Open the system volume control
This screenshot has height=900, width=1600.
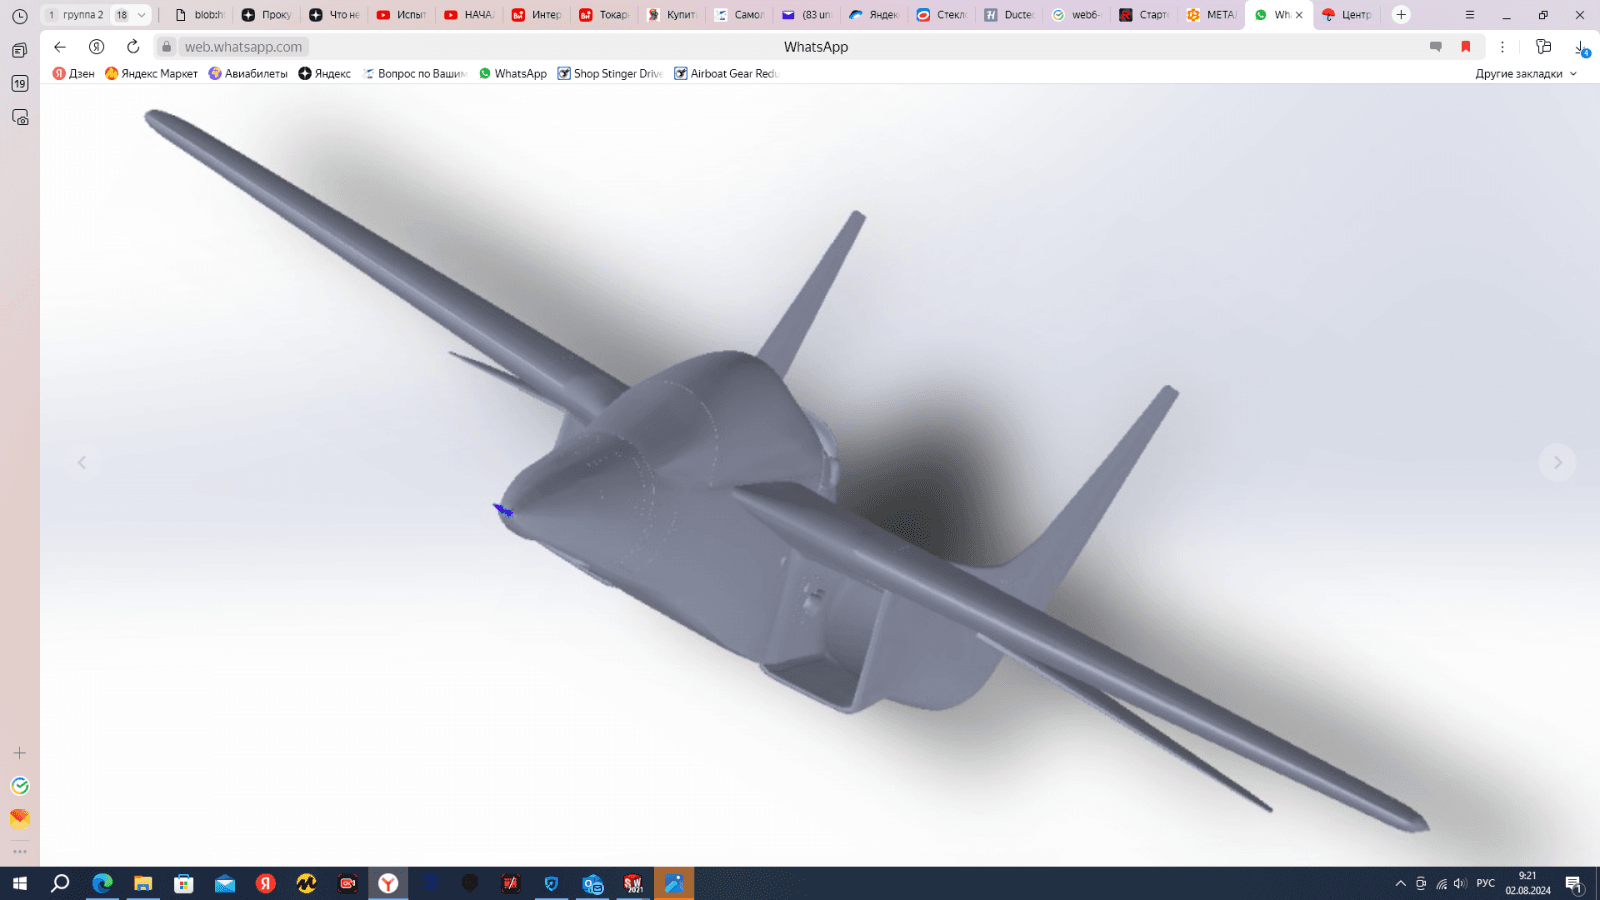[1460, 883]
